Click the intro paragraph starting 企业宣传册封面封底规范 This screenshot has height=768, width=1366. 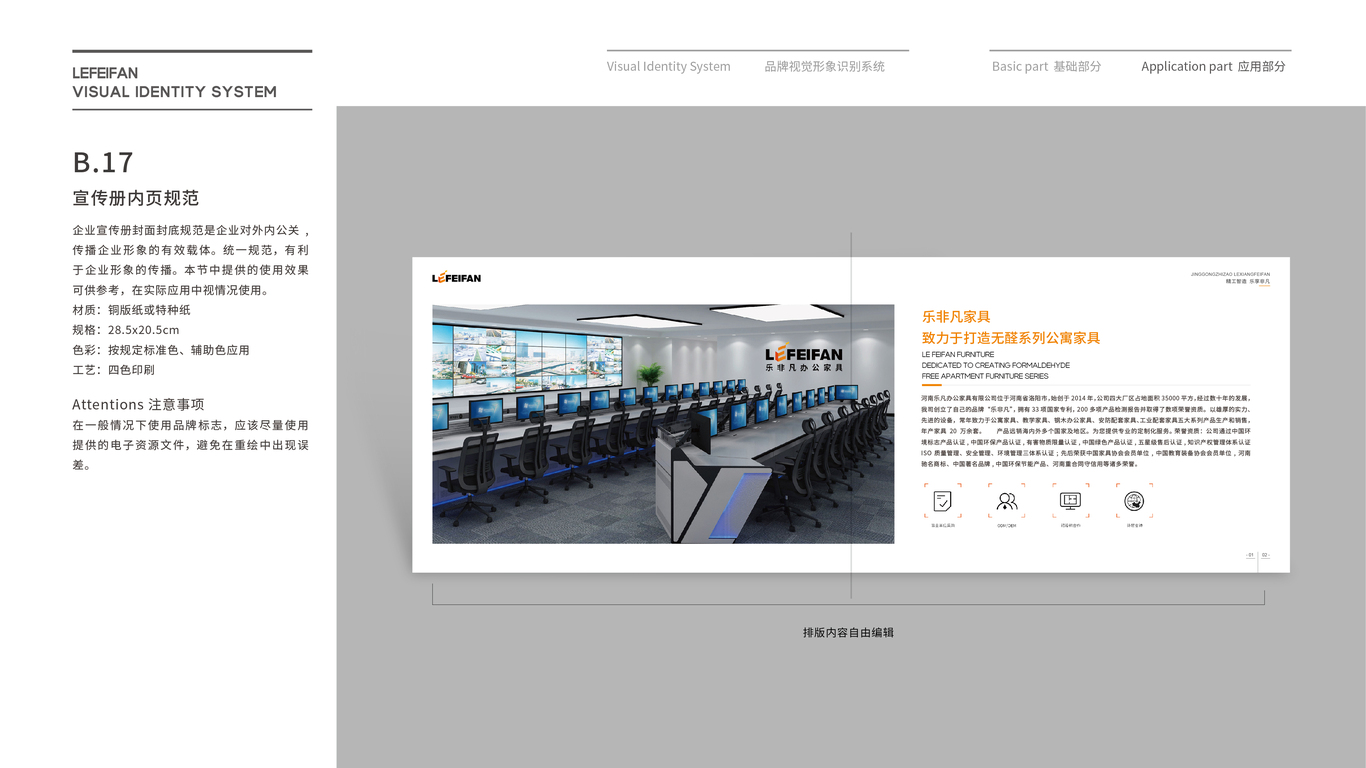[191, 260]
